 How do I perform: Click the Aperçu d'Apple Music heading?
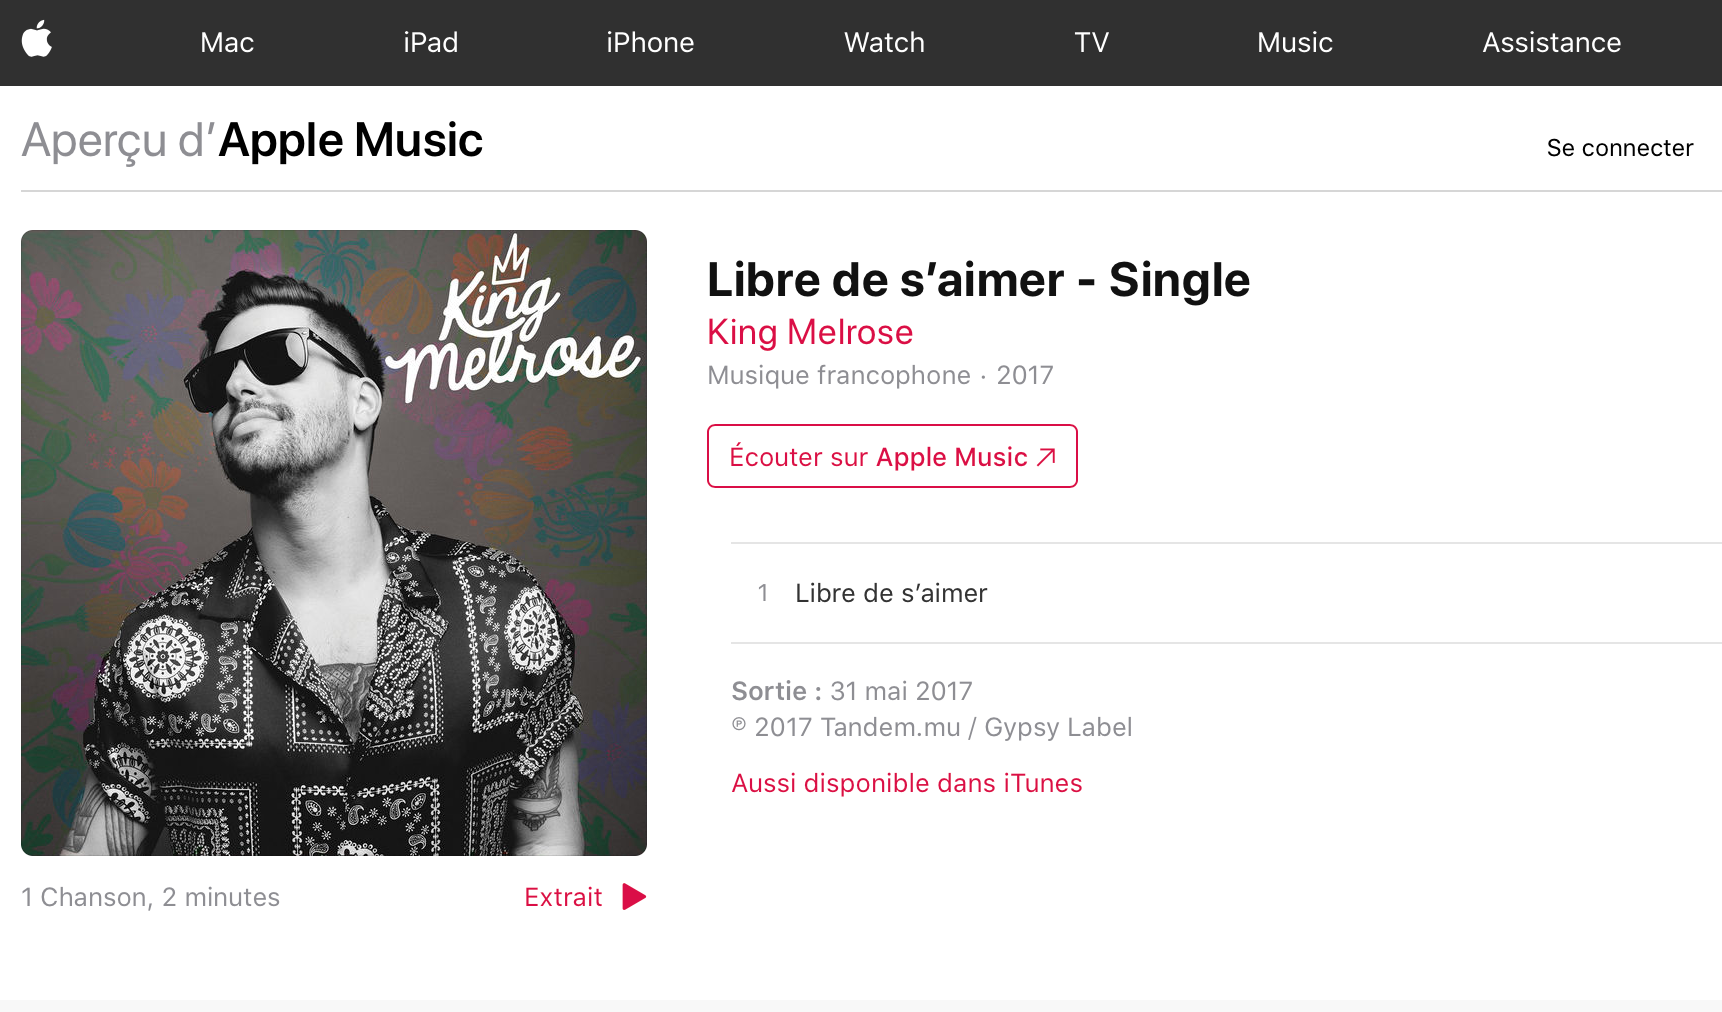tap(252, 140)
